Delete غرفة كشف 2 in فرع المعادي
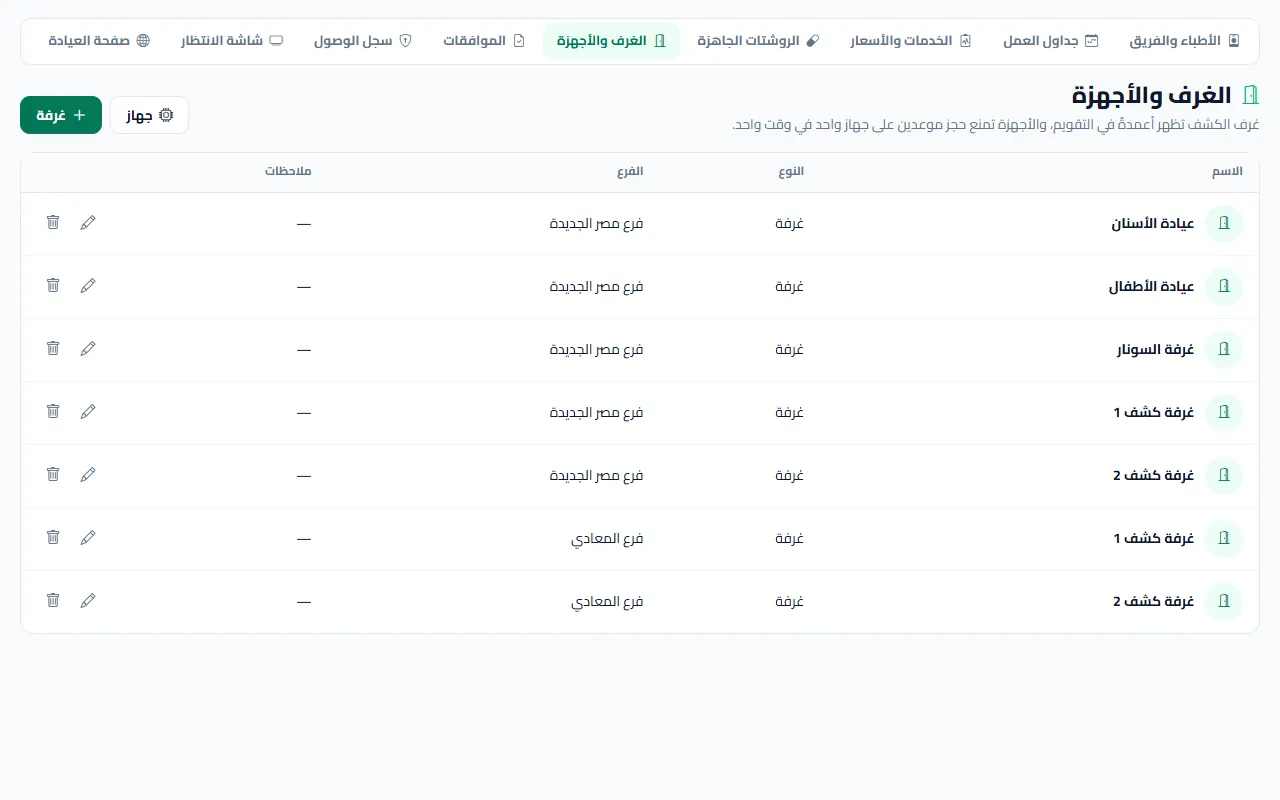 click(x=53, y=600)
